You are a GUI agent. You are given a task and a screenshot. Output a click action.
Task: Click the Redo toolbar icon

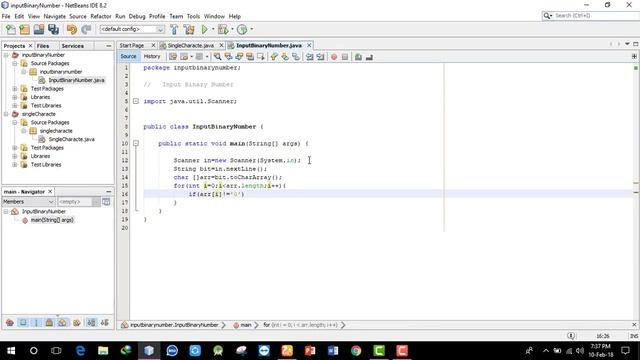tap(86, 29)
